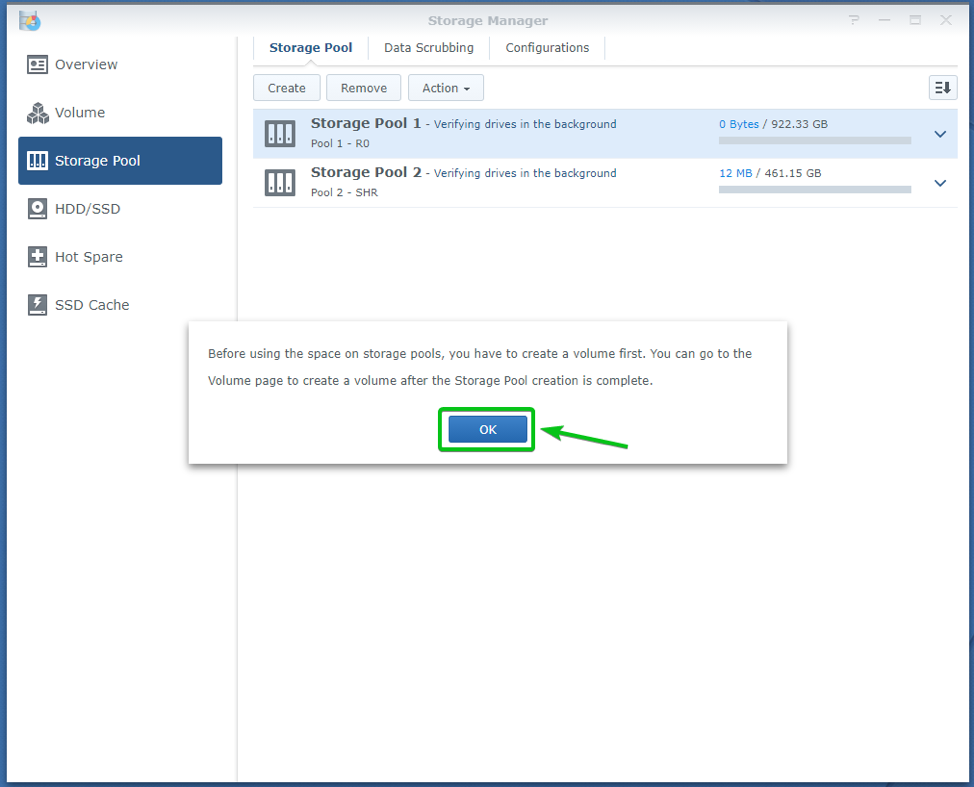Maximize the Storage Manager window
This screenshot has height=787, width=974.
click(x=915, y=20)
